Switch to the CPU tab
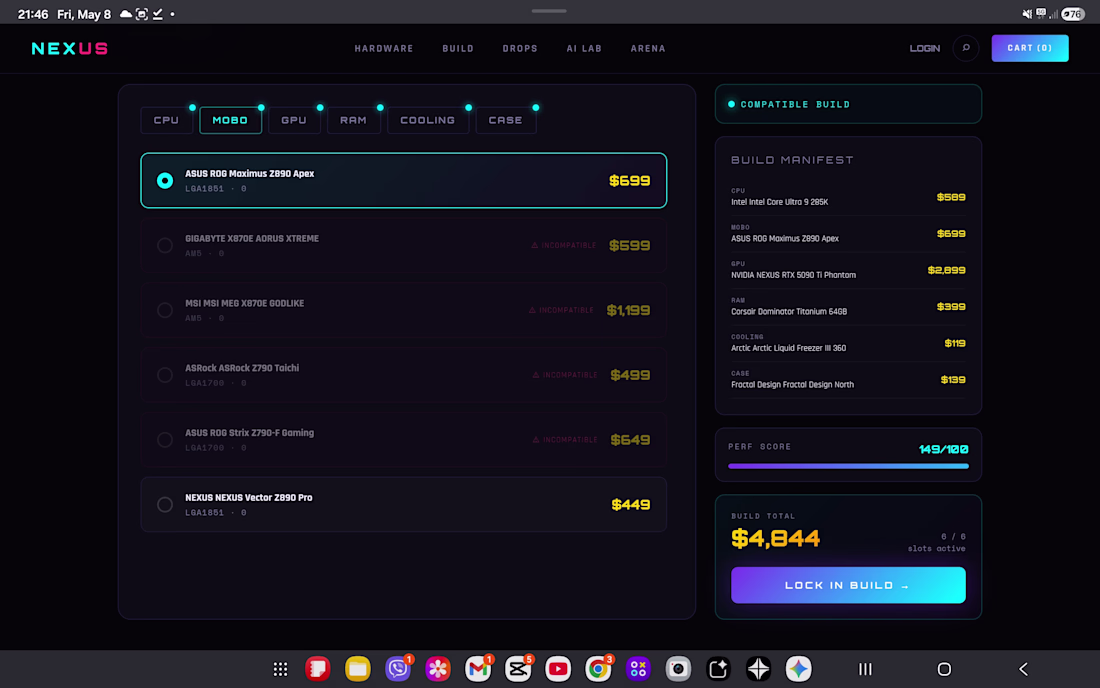 tap(167, 120)
